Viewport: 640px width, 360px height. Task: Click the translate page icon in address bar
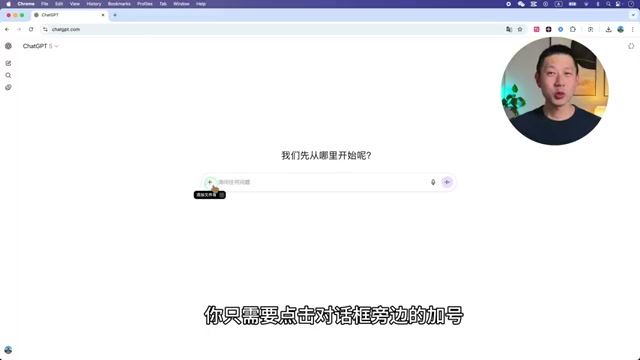(x=509, y=29)
